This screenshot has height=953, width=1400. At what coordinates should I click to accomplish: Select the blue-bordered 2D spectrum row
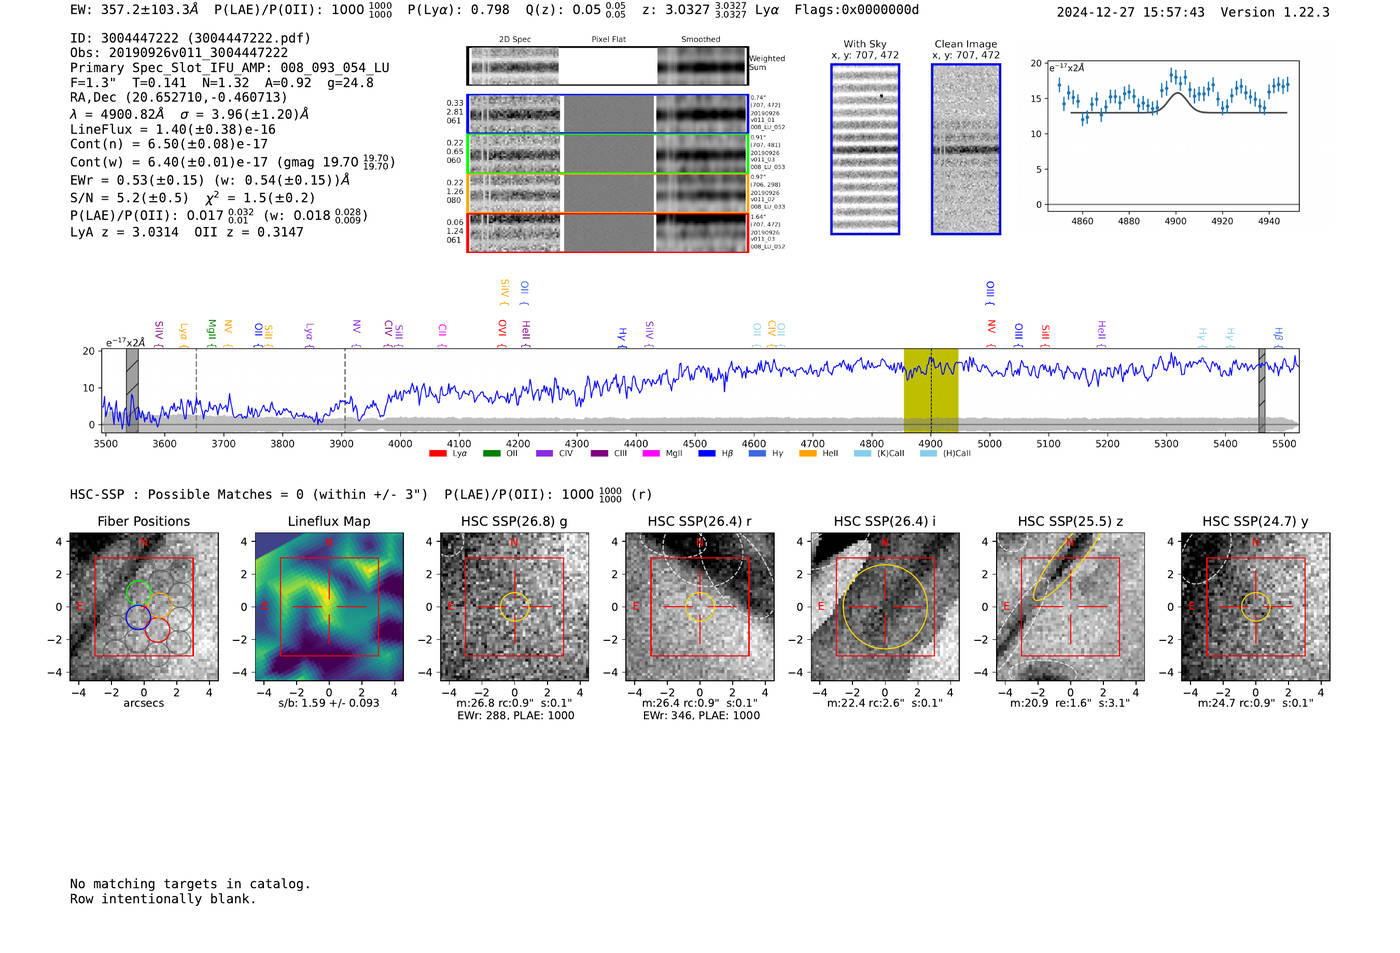tap(608, 114)
